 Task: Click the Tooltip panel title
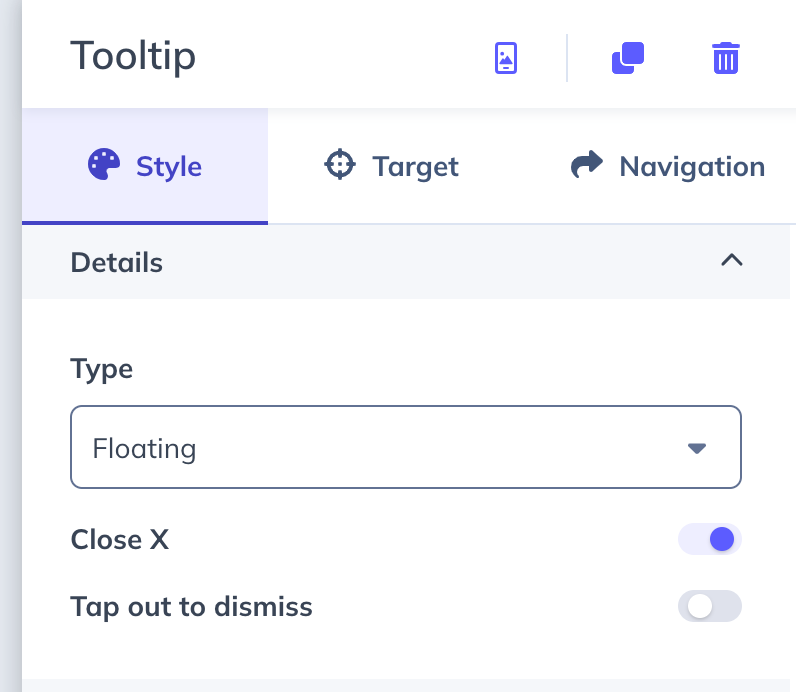133,56
